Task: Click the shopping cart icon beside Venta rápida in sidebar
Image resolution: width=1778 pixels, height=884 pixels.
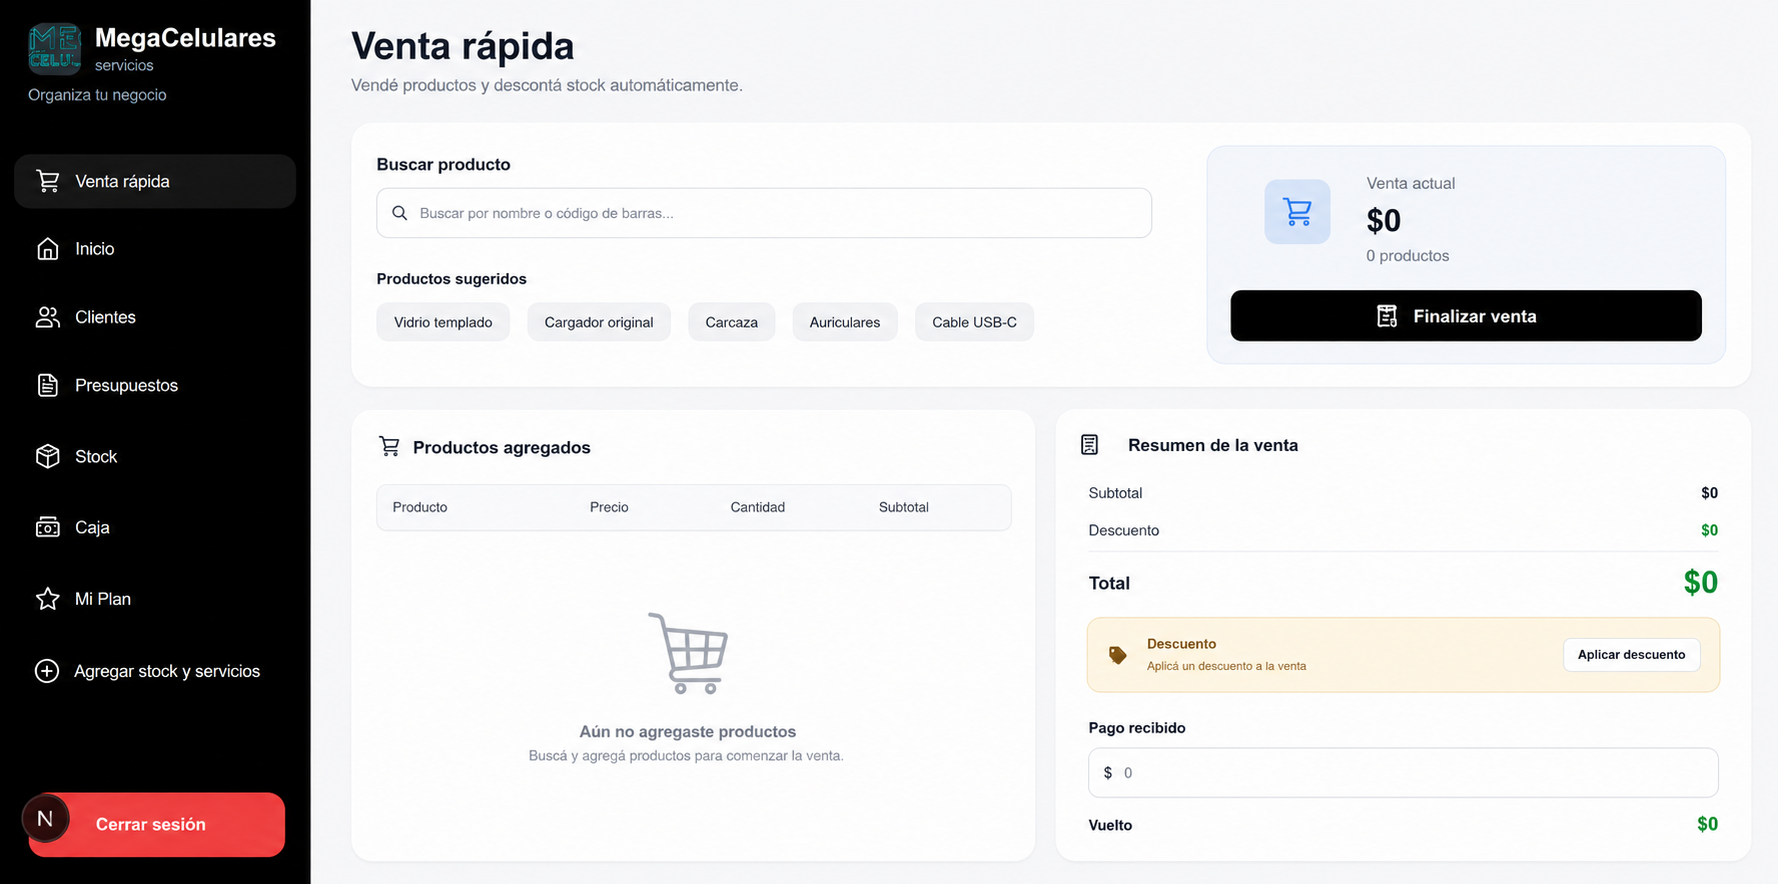Action: [48, 181]
